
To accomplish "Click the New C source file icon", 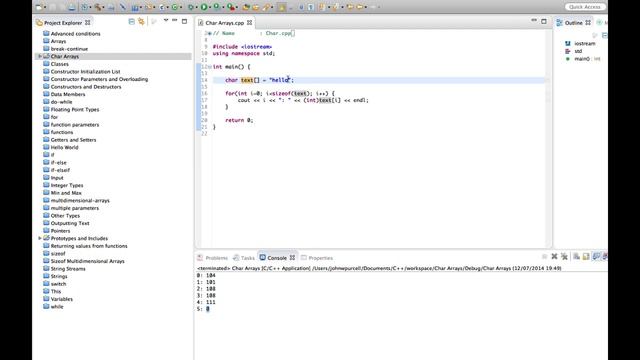I will click(162, 7).
